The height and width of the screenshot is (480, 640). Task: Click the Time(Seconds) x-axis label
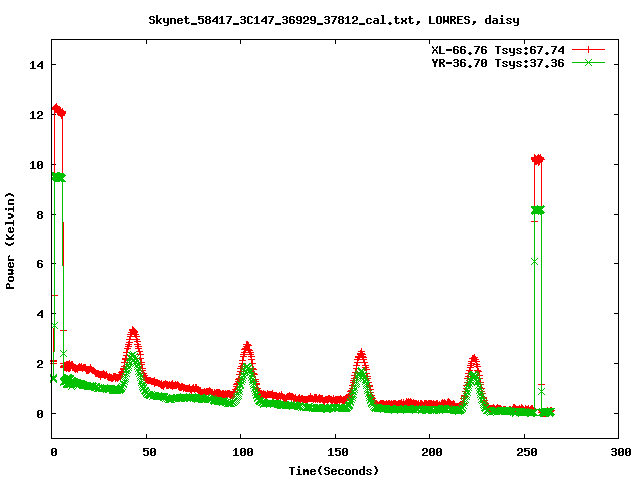[334, 471]
